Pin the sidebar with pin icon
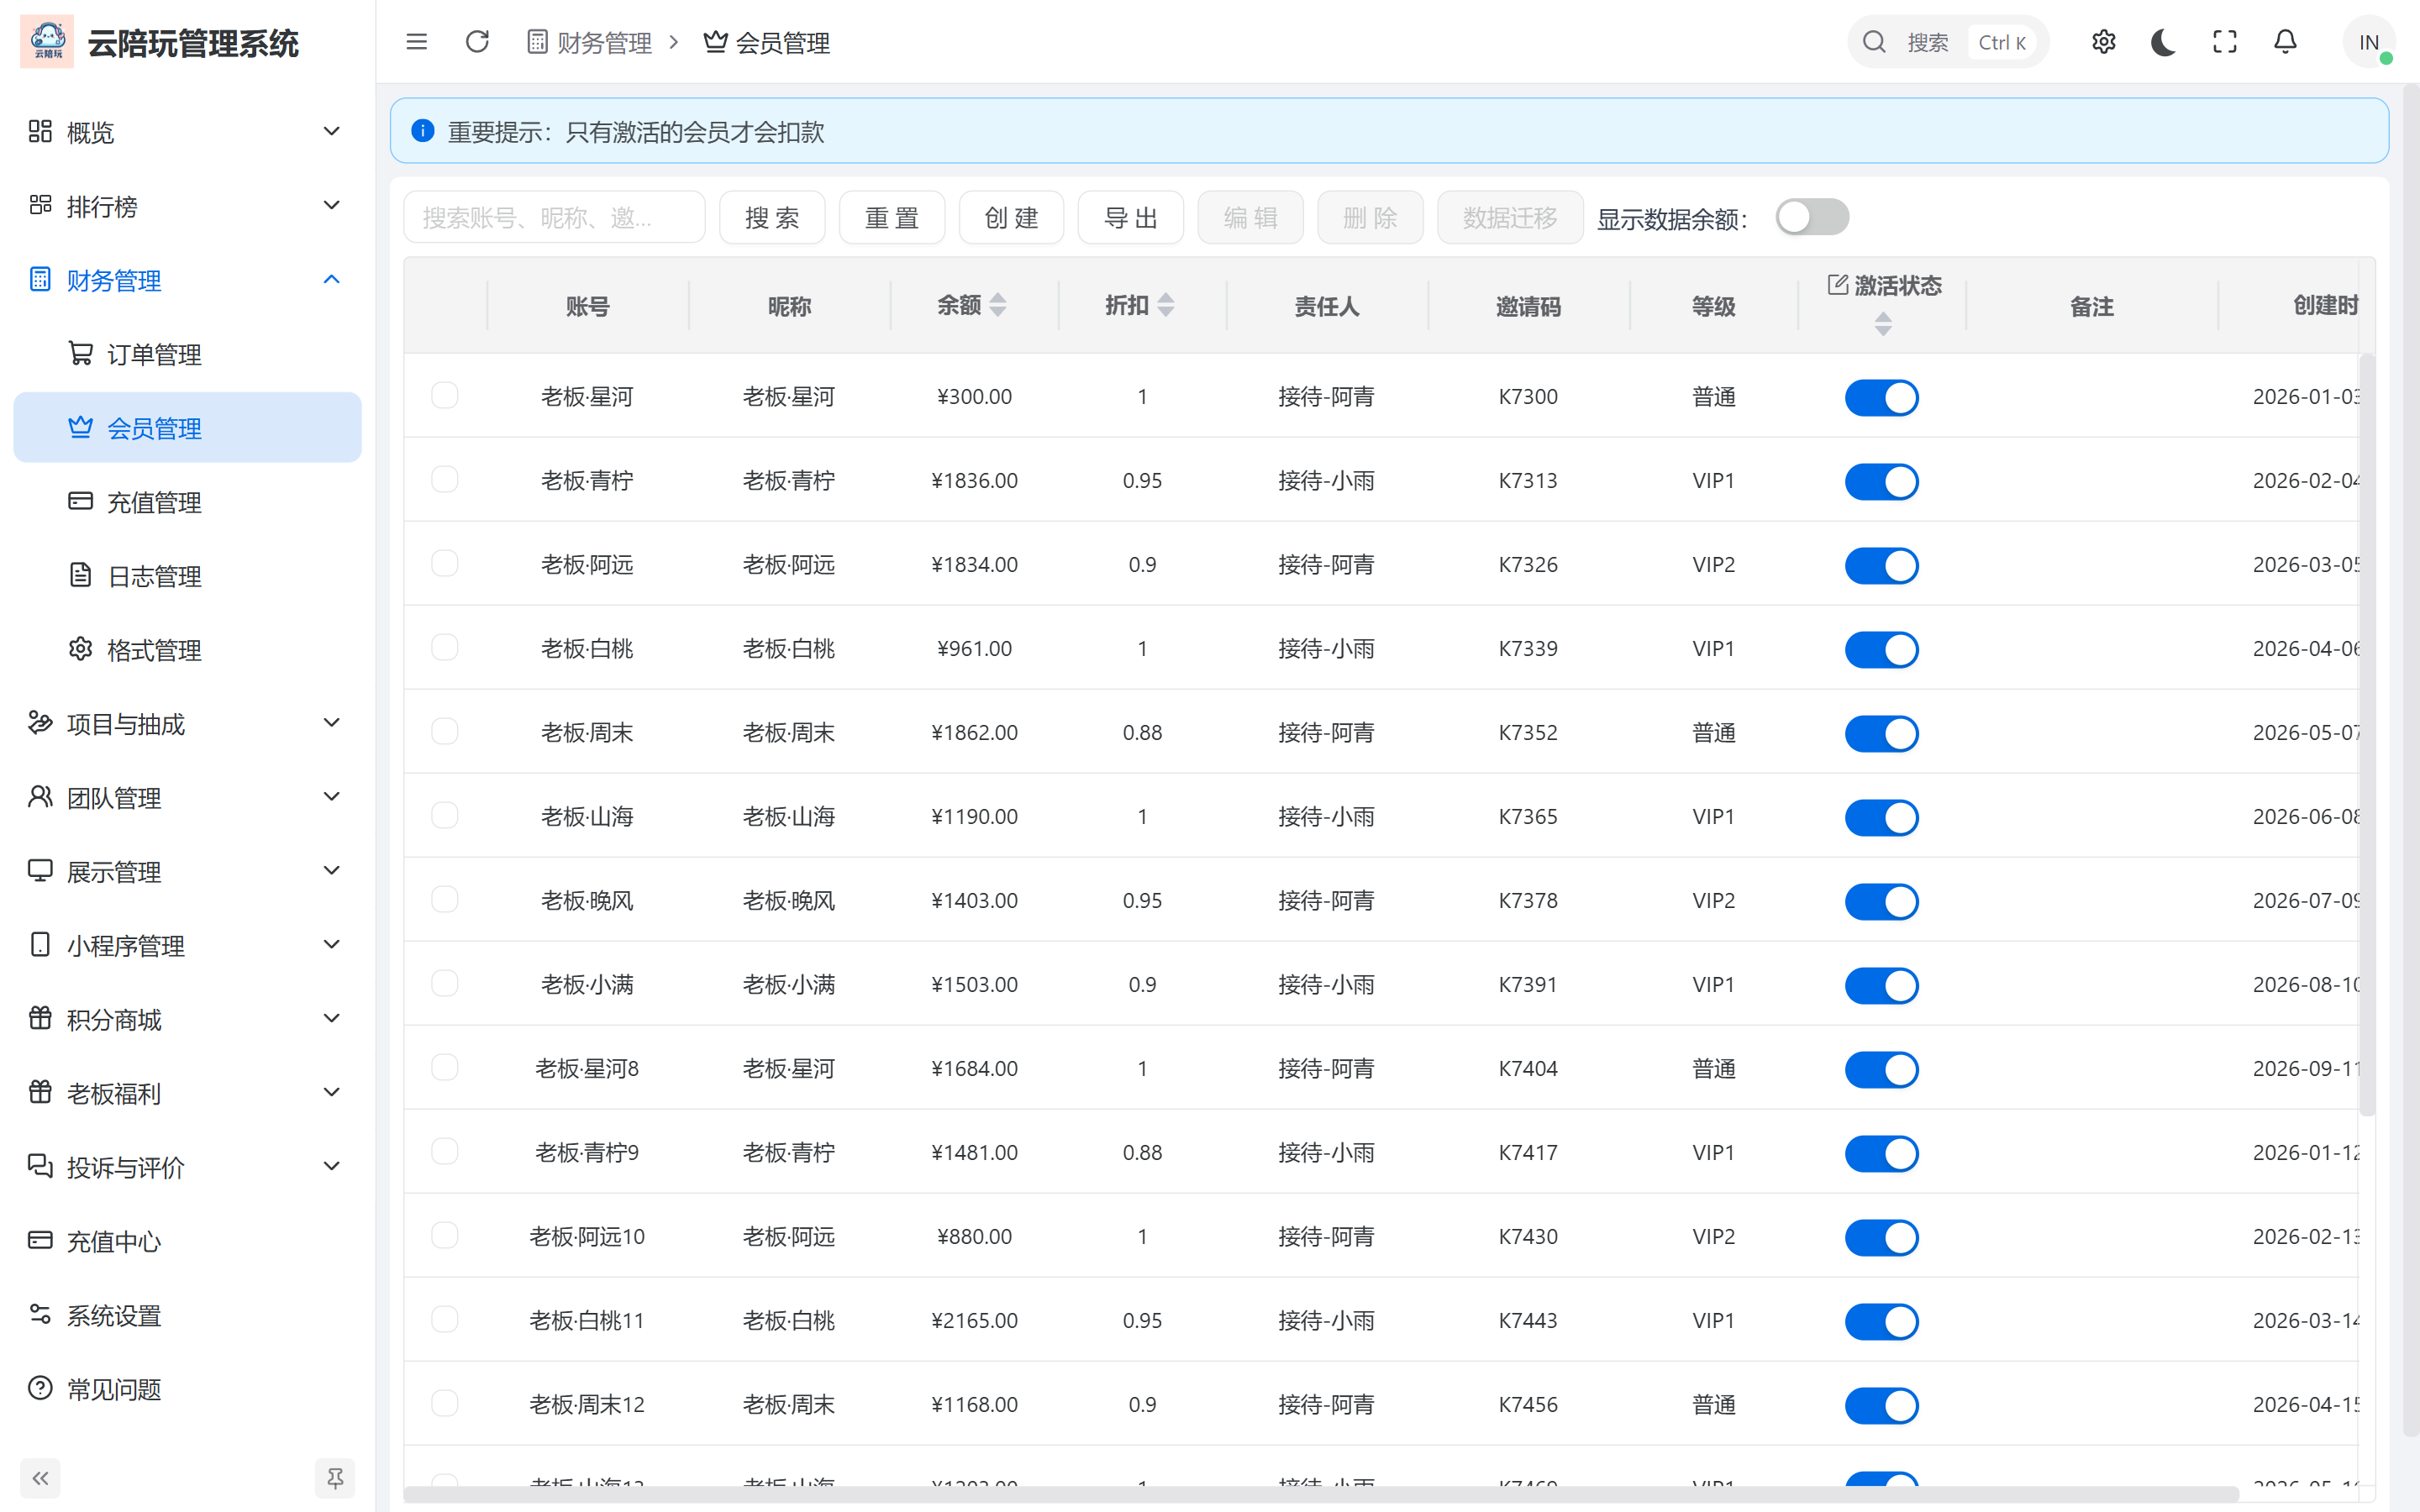Image resolution: width=2420 pixels, height=1512 pixels. [335, 1478]
